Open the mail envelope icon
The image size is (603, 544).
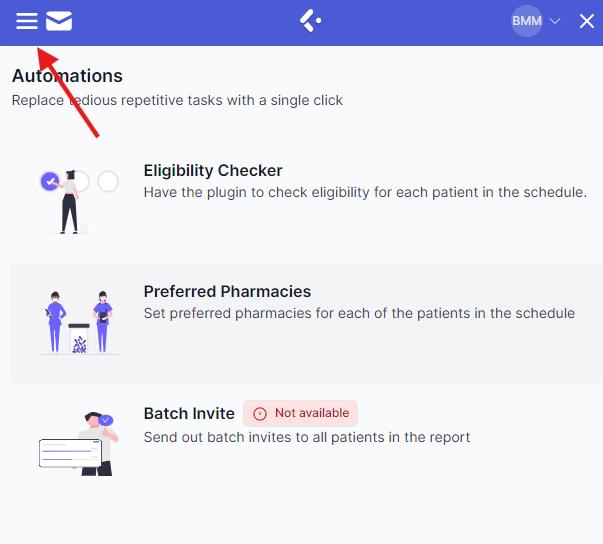point(59,21)
